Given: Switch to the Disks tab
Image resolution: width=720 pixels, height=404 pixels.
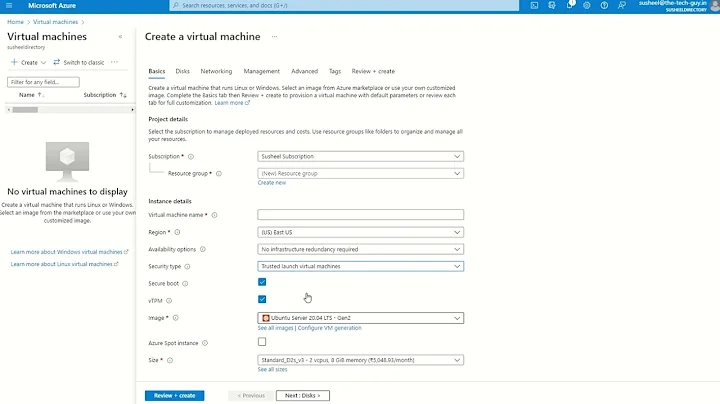Looking at the screenshot, I should [182, 71].
